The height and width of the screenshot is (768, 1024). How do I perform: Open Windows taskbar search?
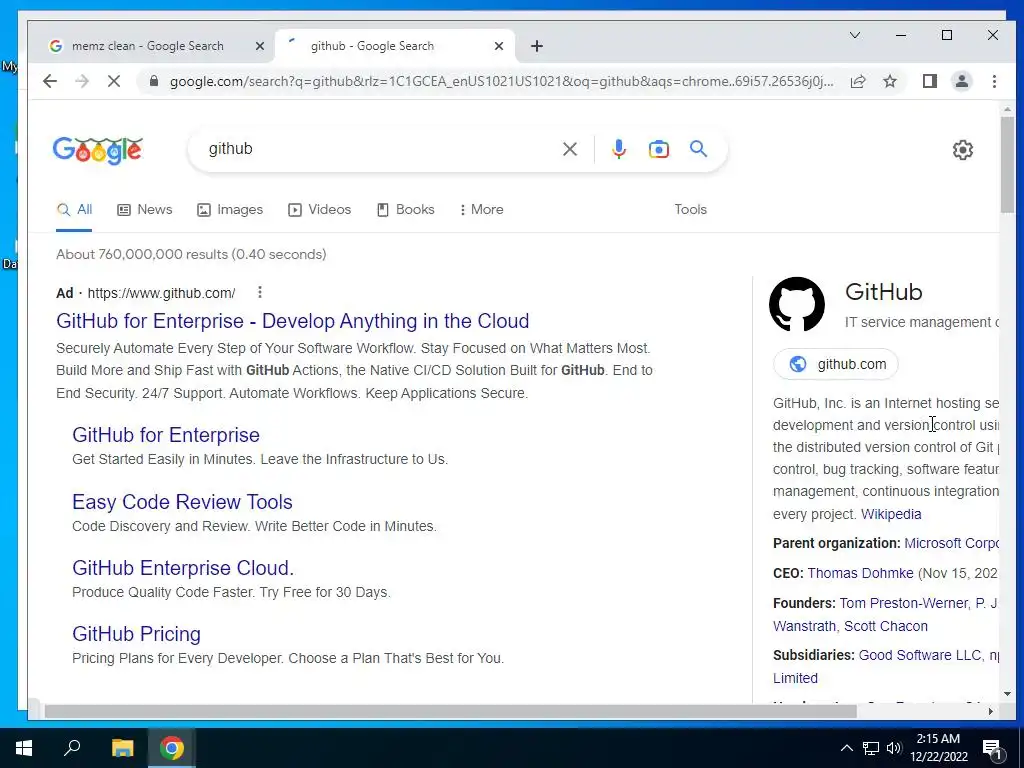tap(72, 748)
